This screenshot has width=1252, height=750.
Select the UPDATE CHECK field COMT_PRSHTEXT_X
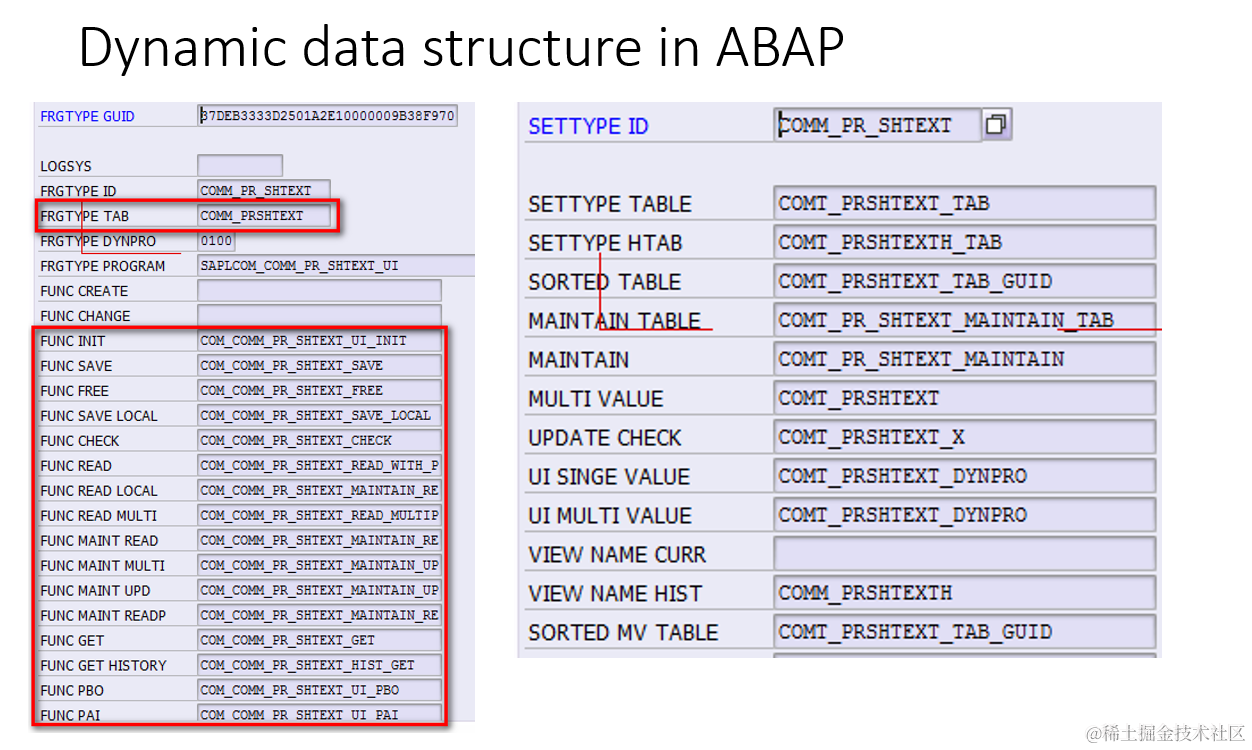coord(964,437)
